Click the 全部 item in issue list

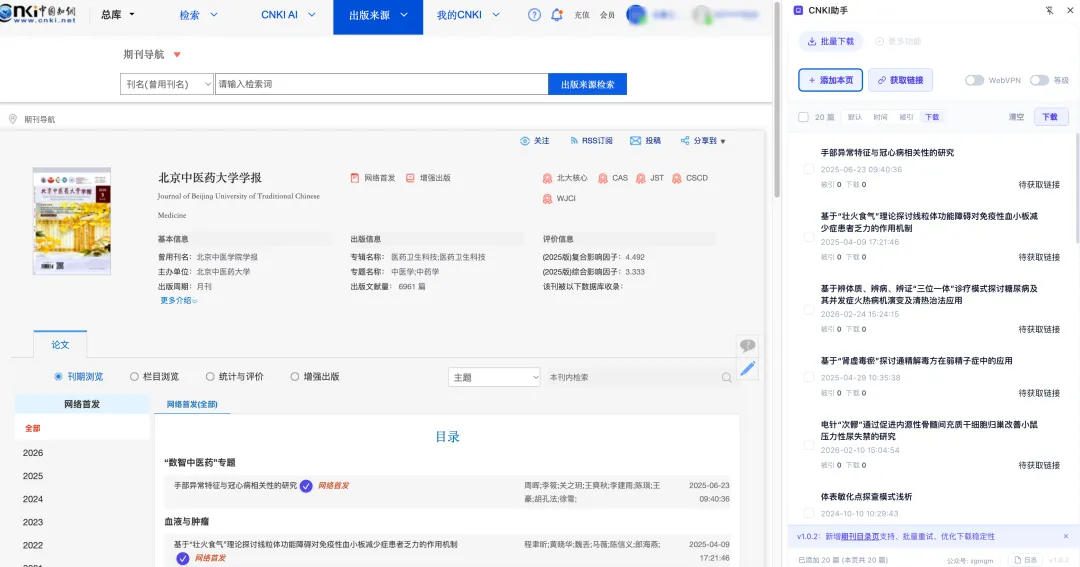tap(32, 428)
